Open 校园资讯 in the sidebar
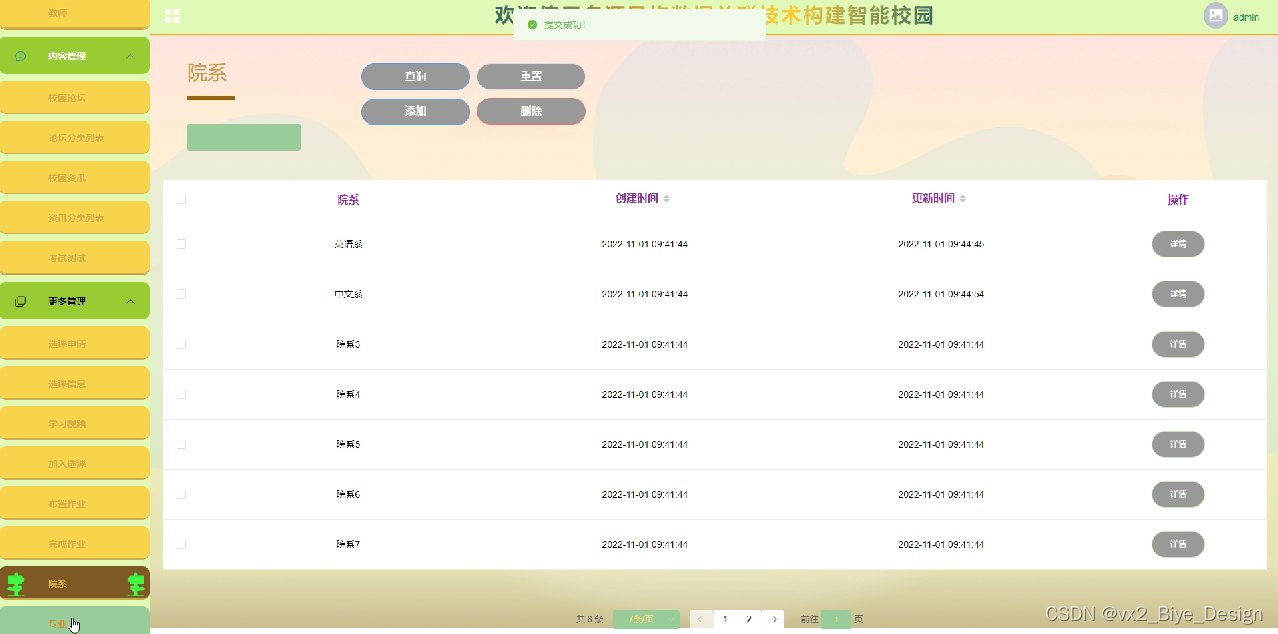The width and height of the screenshot is (1278, 634). (75, 178)
